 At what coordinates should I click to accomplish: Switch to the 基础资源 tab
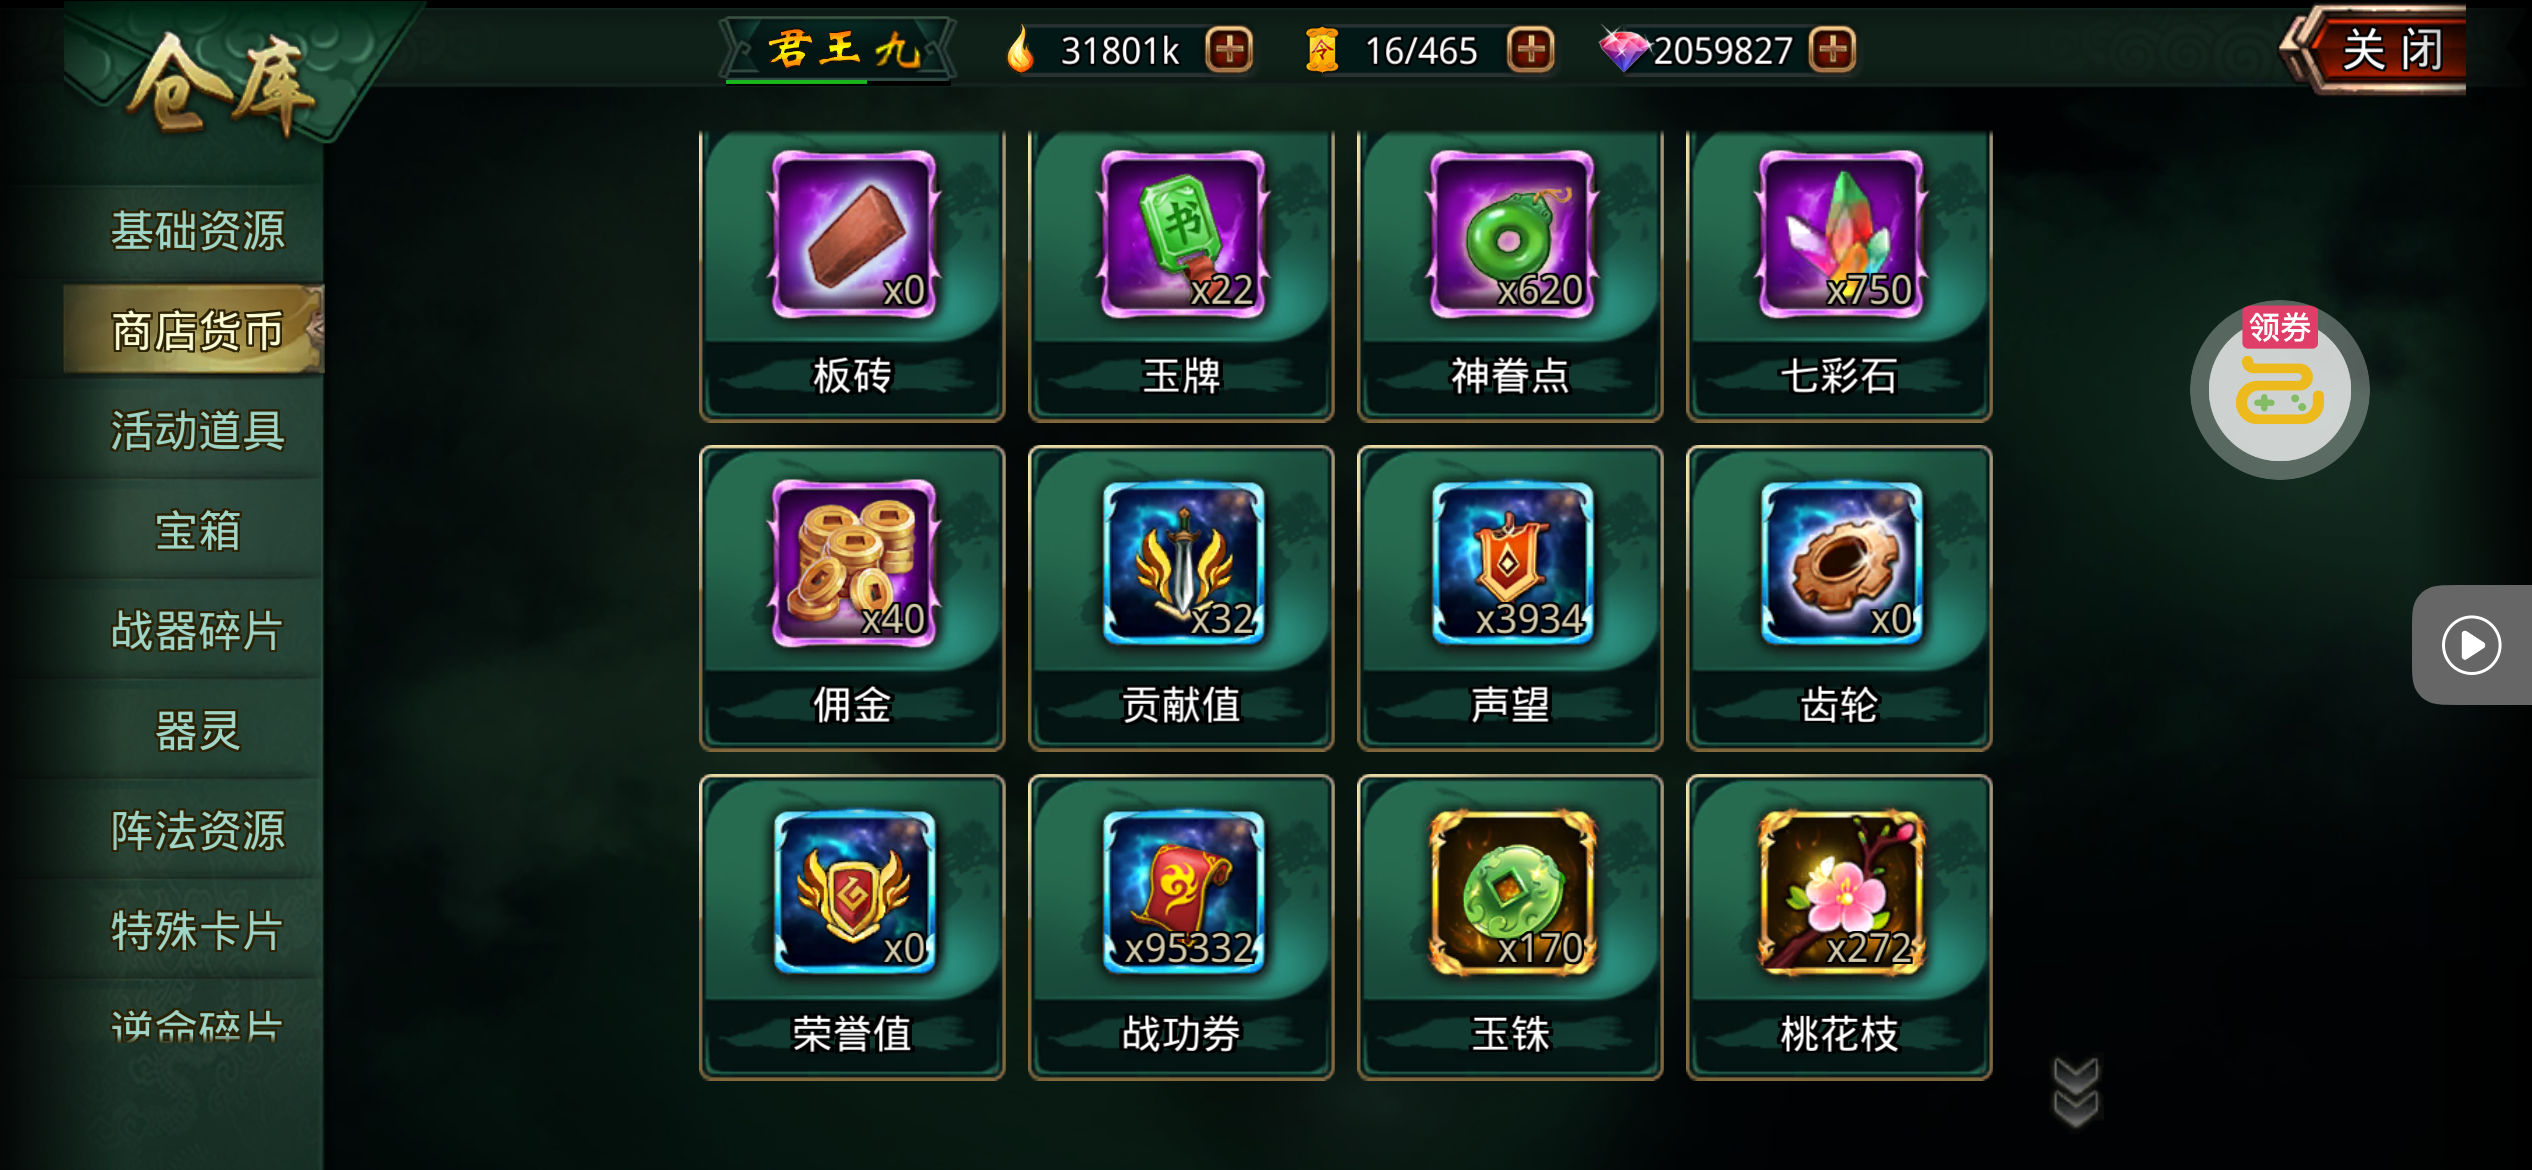click(197, 231)
